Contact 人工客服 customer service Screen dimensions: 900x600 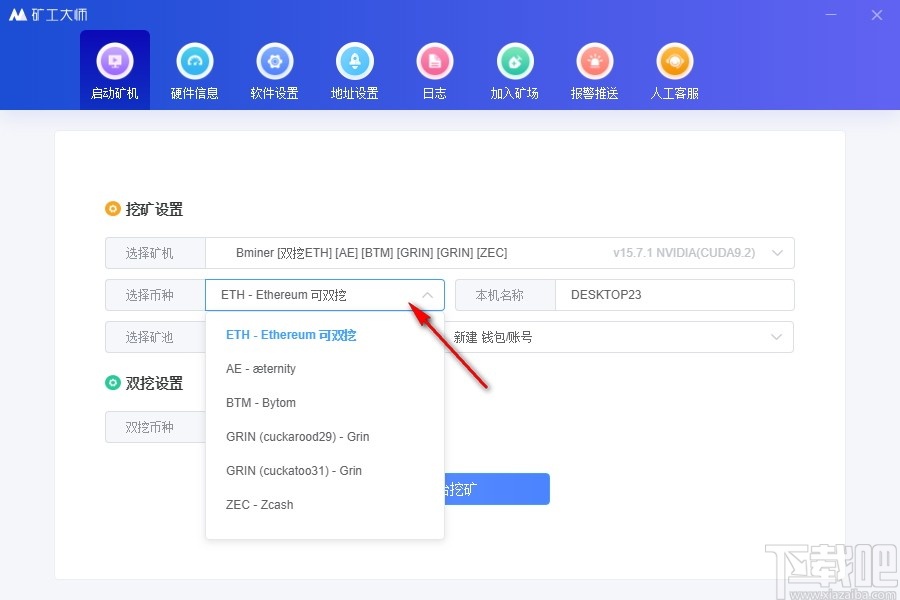click(x=674, y=68)
